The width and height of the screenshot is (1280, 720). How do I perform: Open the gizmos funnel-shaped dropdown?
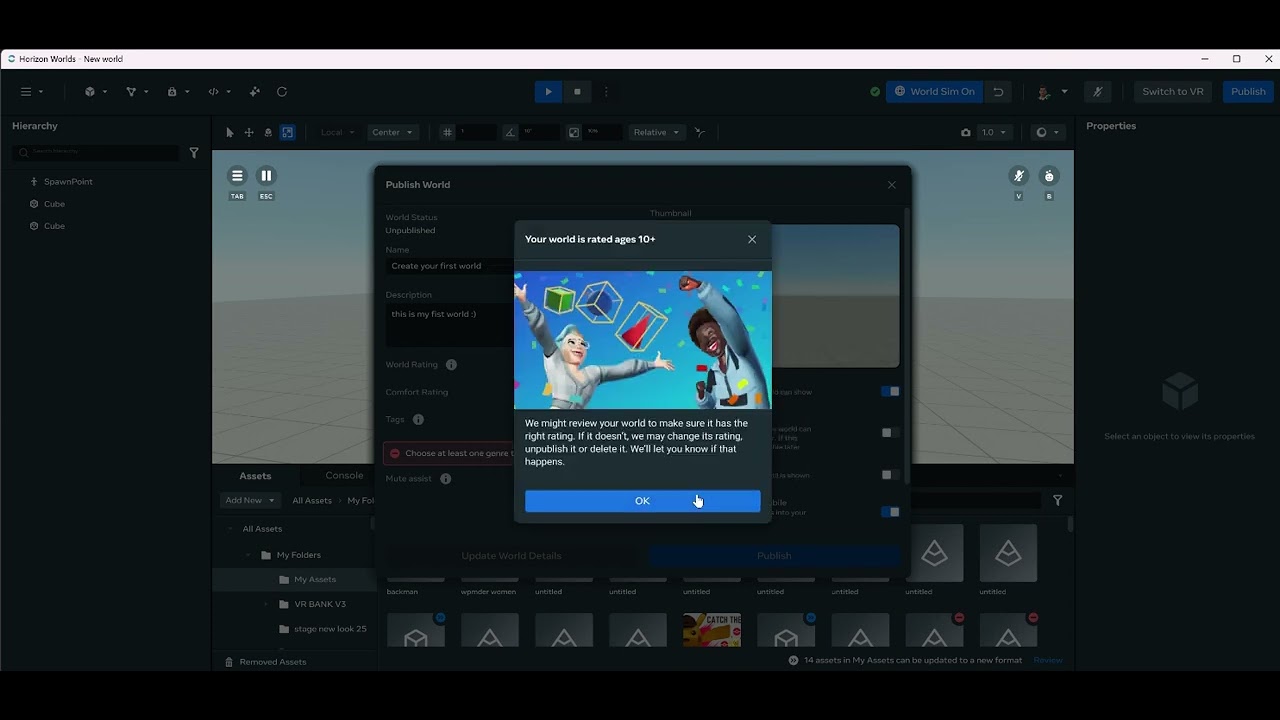(137, 91)
